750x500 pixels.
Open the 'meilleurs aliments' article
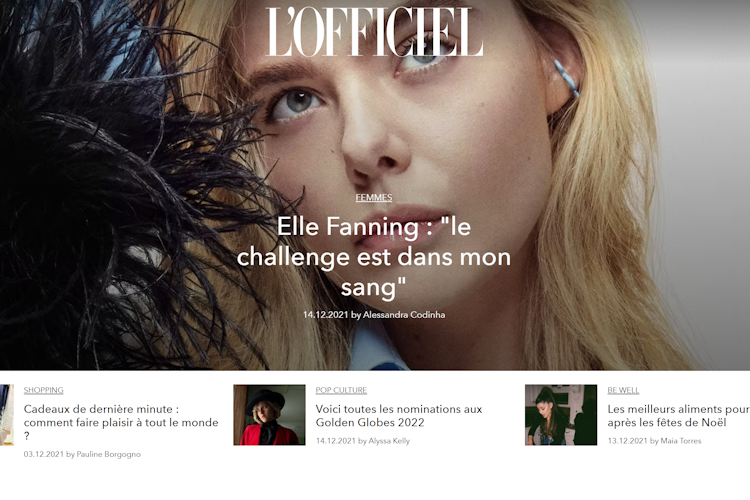[678, 416]
